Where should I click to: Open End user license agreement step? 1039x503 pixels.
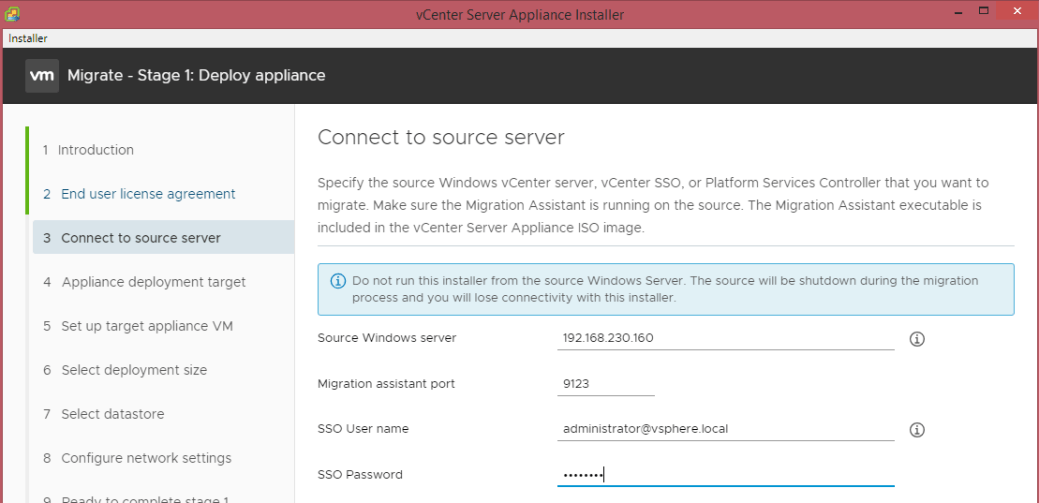(148, 194)
